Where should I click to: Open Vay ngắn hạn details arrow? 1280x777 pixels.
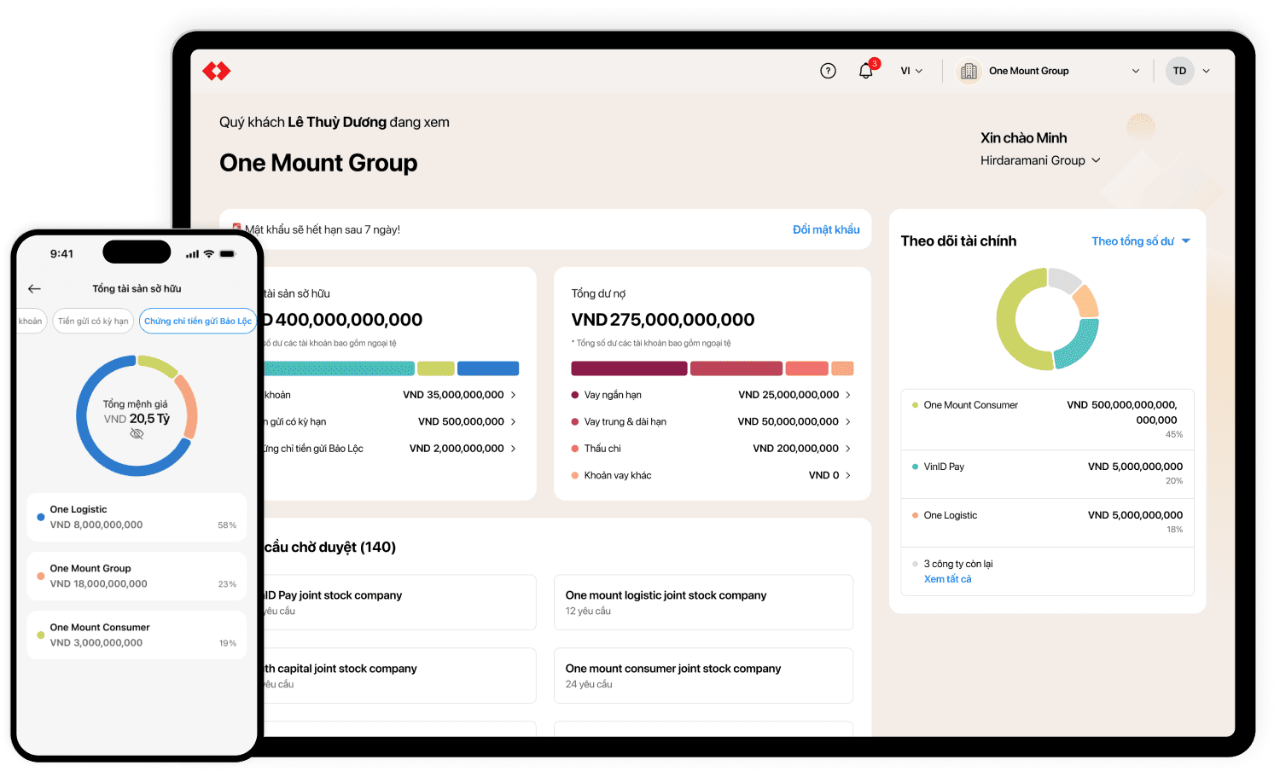coord(848,395)
